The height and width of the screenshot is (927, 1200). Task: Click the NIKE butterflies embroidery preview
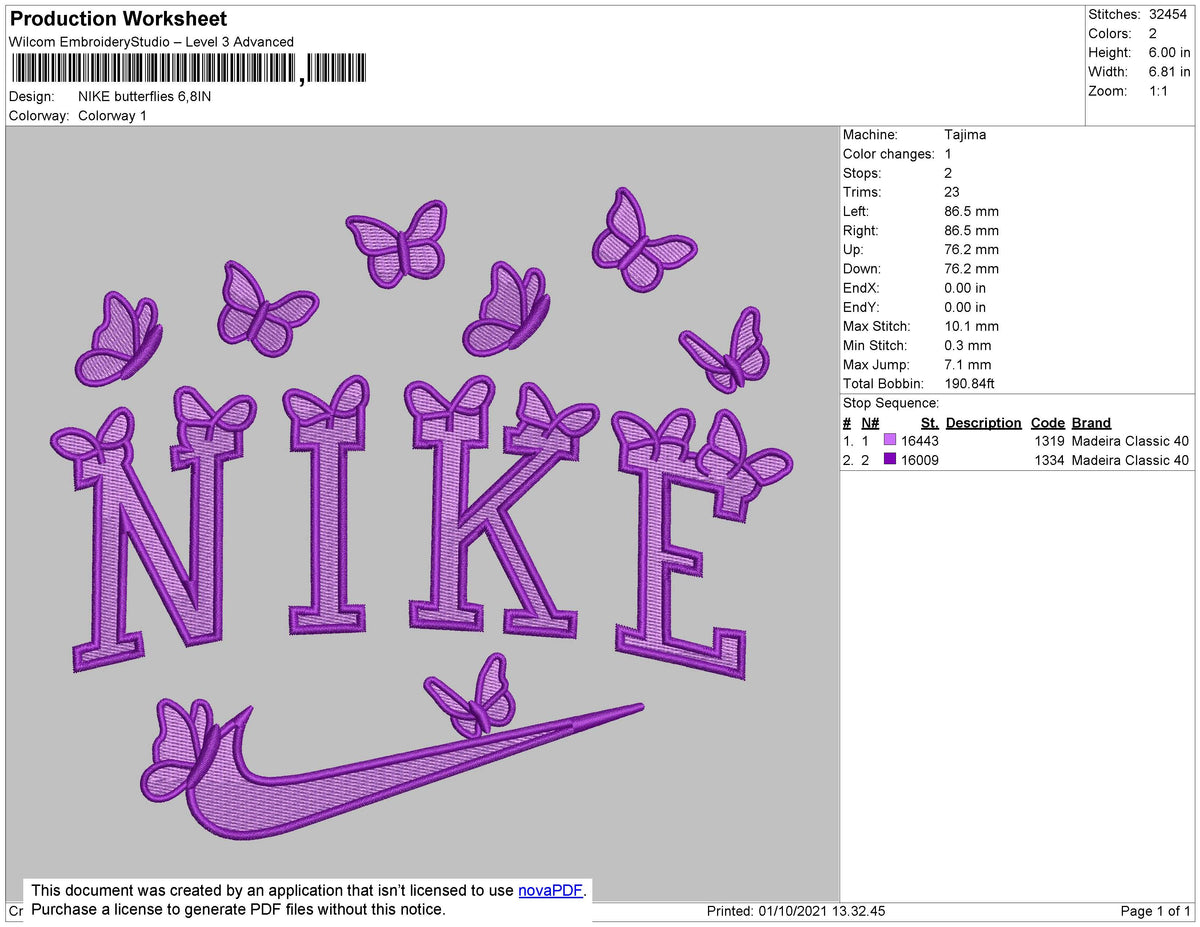click(x=422, y=513)
